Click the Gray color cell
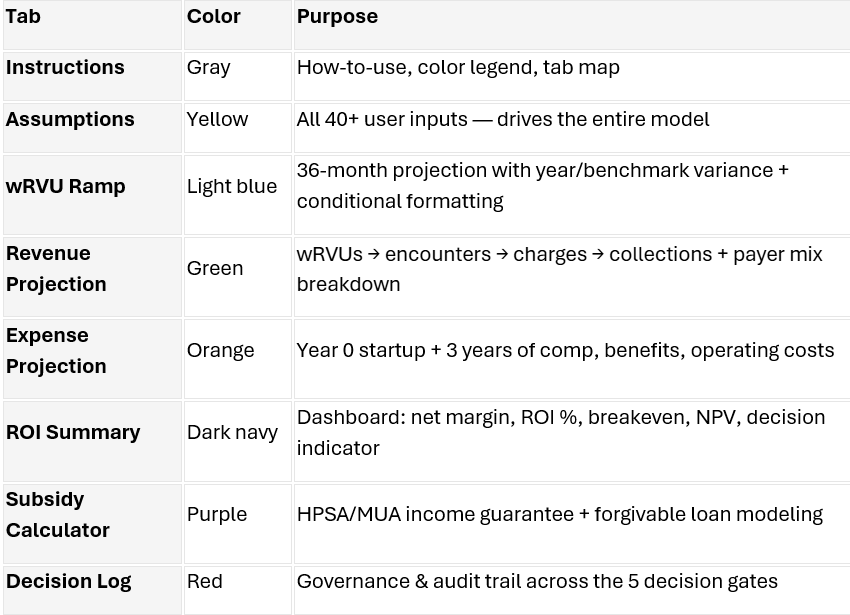Screen dimensions: 850x615 (238, 76)
